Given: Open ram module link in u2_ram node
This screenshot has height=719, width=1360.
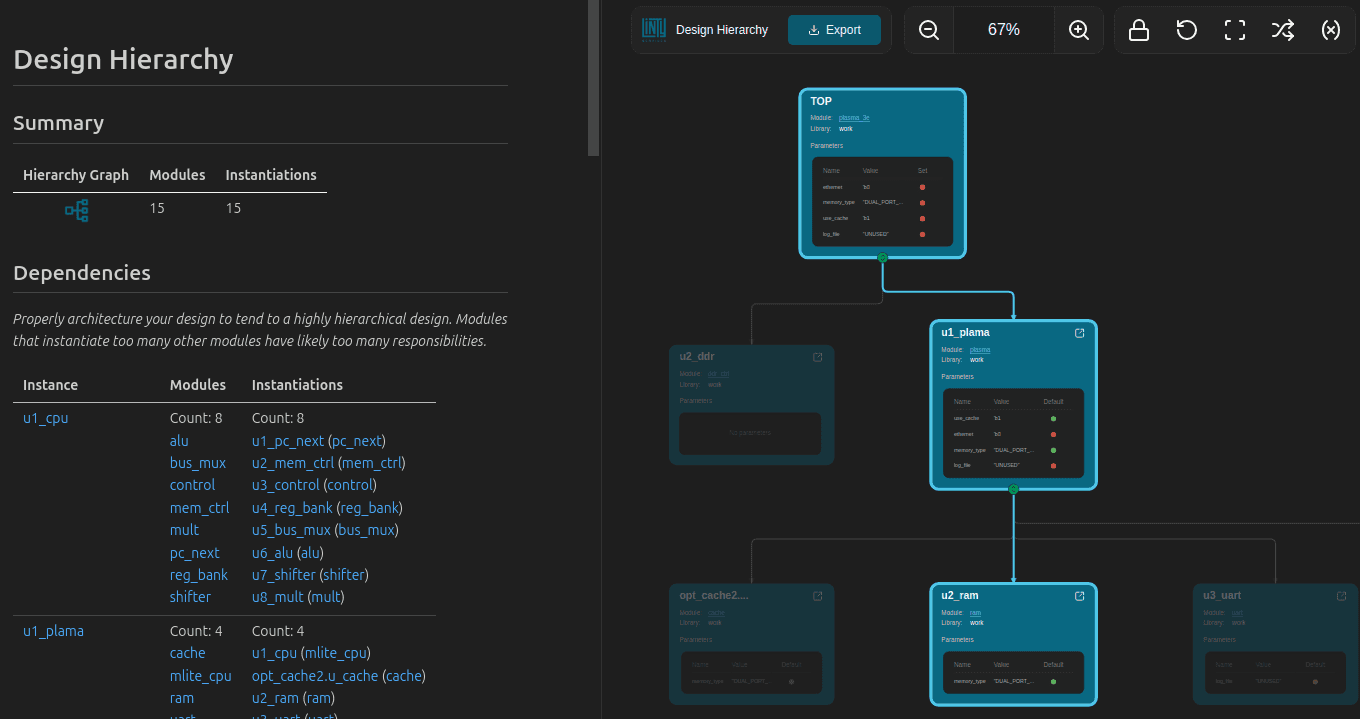Looking at the screenshot, I should [975, 613].
